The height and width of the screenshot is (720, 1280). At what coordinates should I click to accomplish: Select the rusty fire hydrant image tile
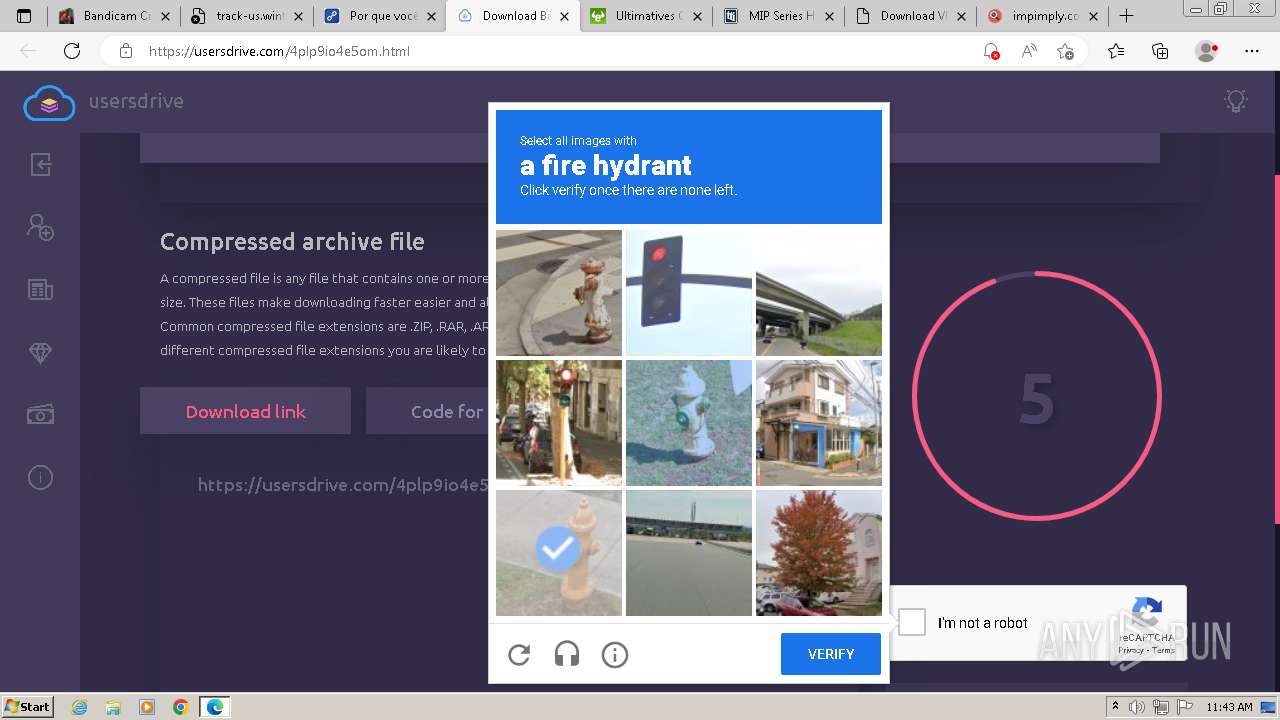(x=559, y=293)
